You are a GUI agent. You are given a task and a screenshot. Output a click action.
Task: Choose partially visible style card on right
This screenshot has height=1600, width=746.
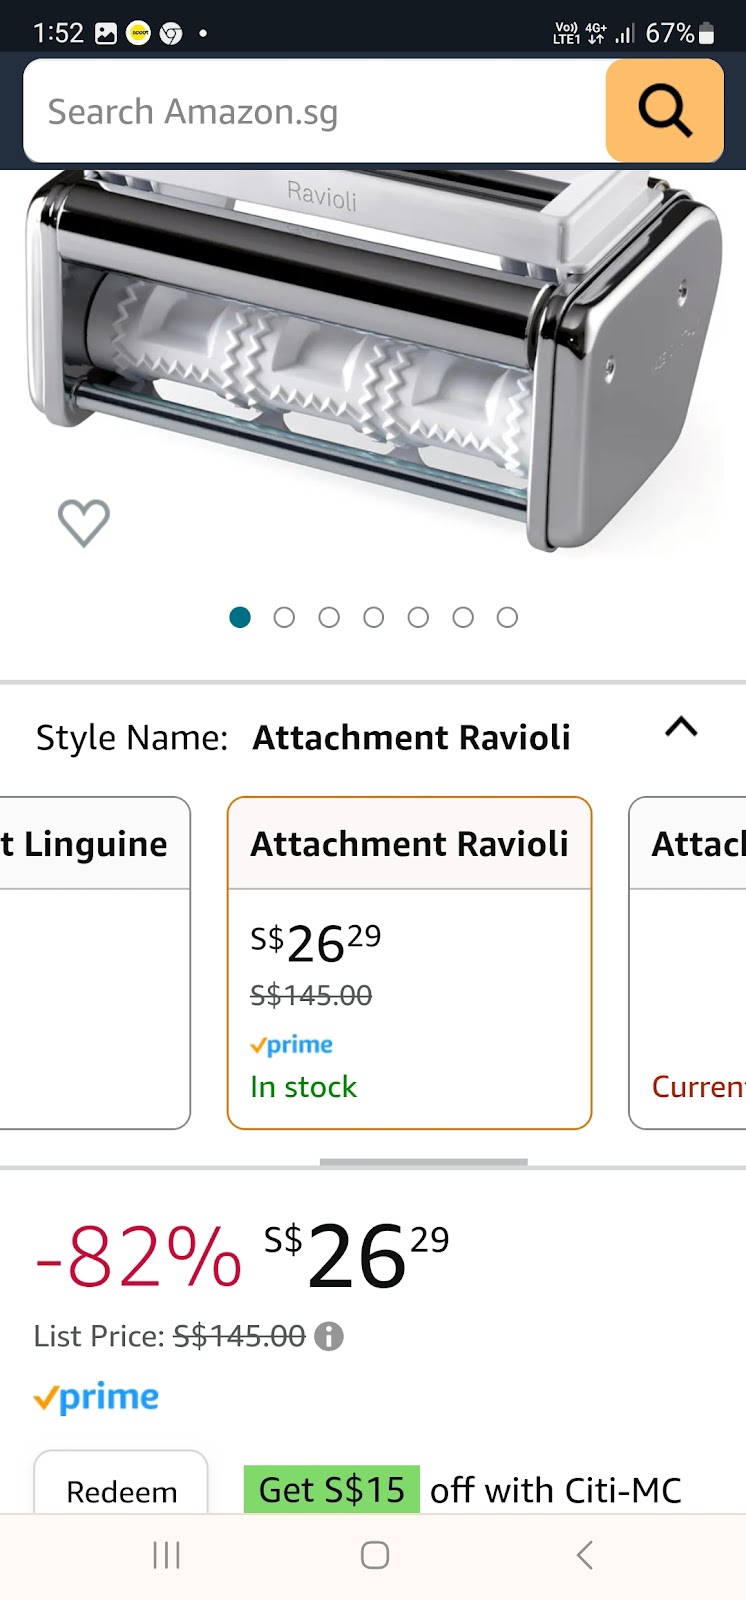[x=688, y=963]
